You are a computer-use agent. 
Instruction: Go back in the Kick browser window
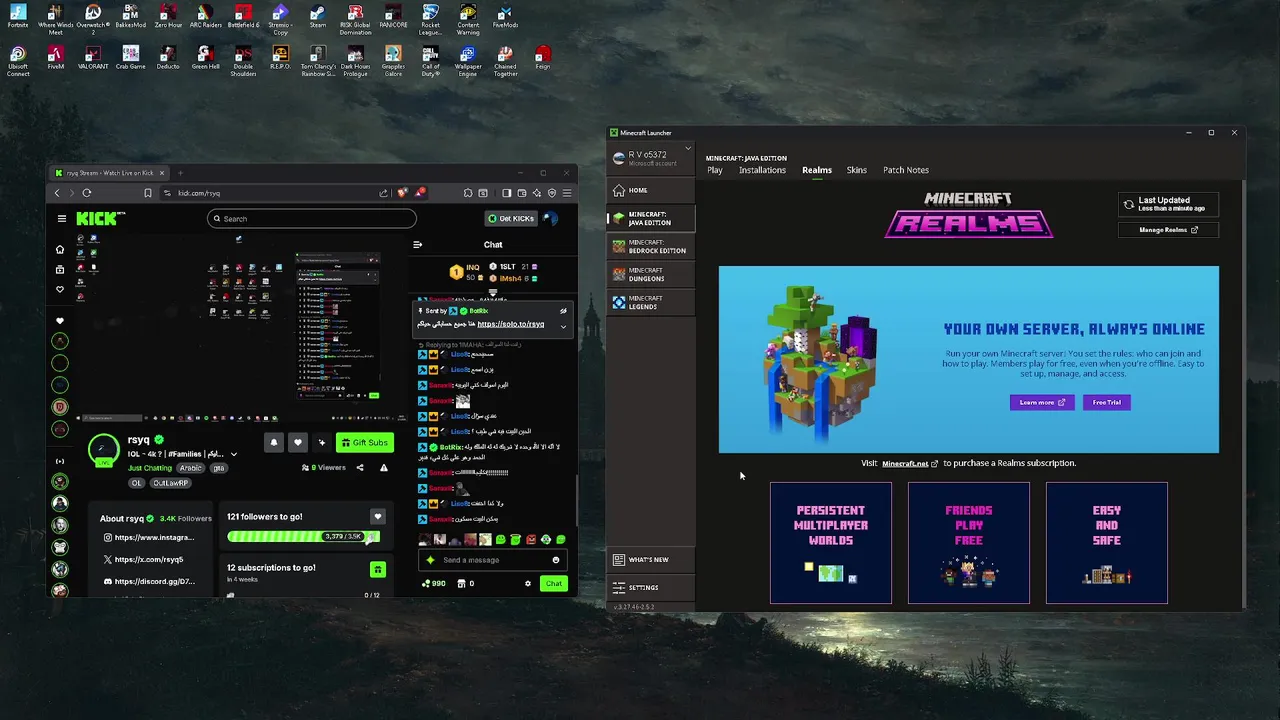pyautogui.click(x=57, y=193)
